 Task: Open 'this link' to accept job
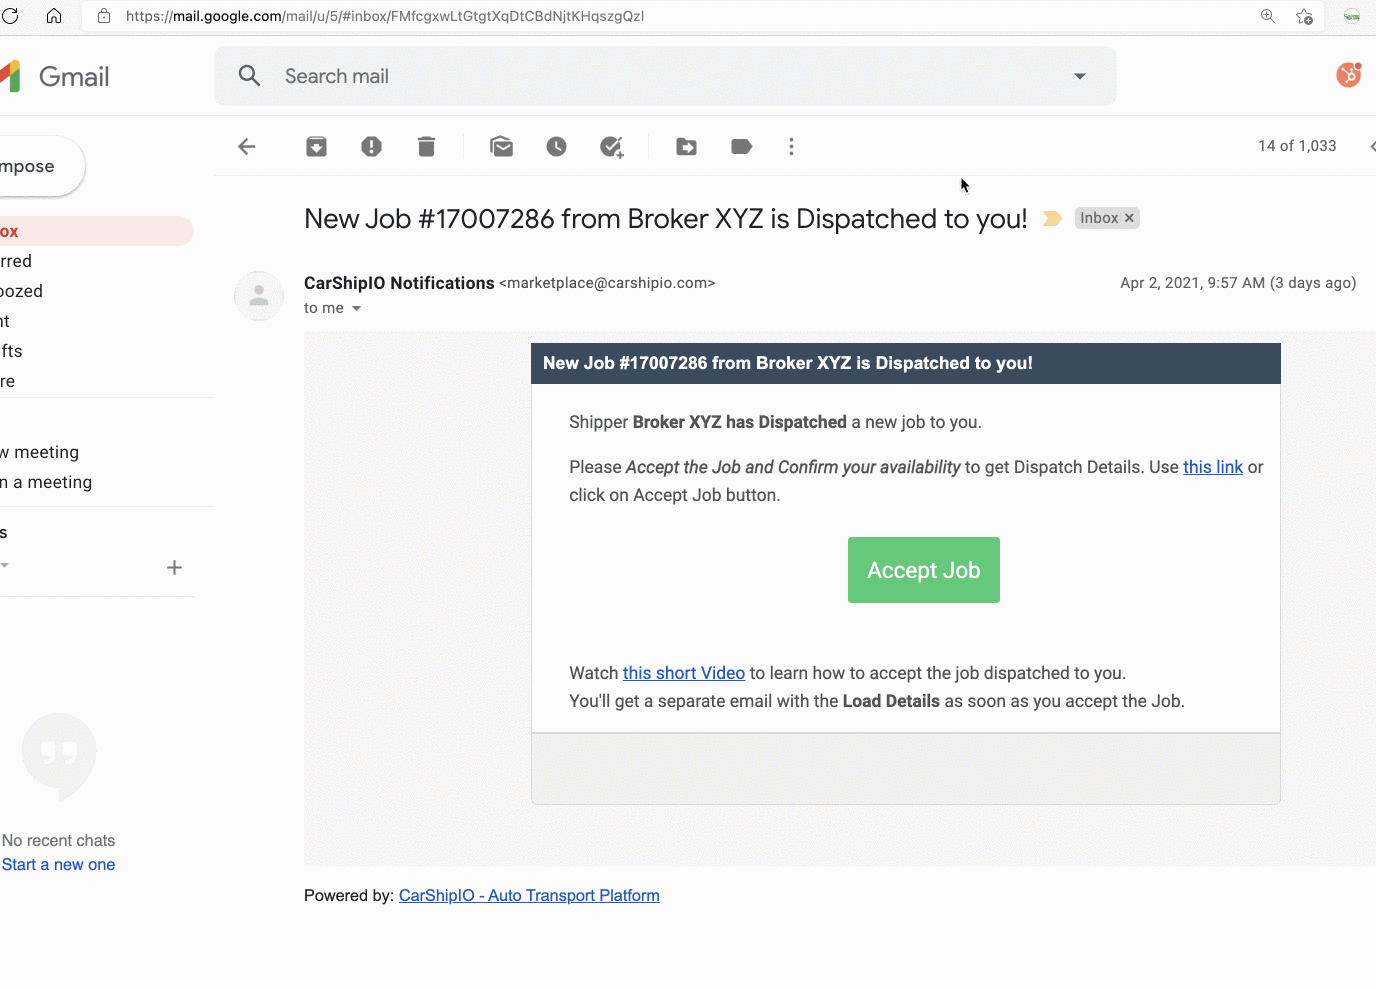click(x=1213, y=467)
